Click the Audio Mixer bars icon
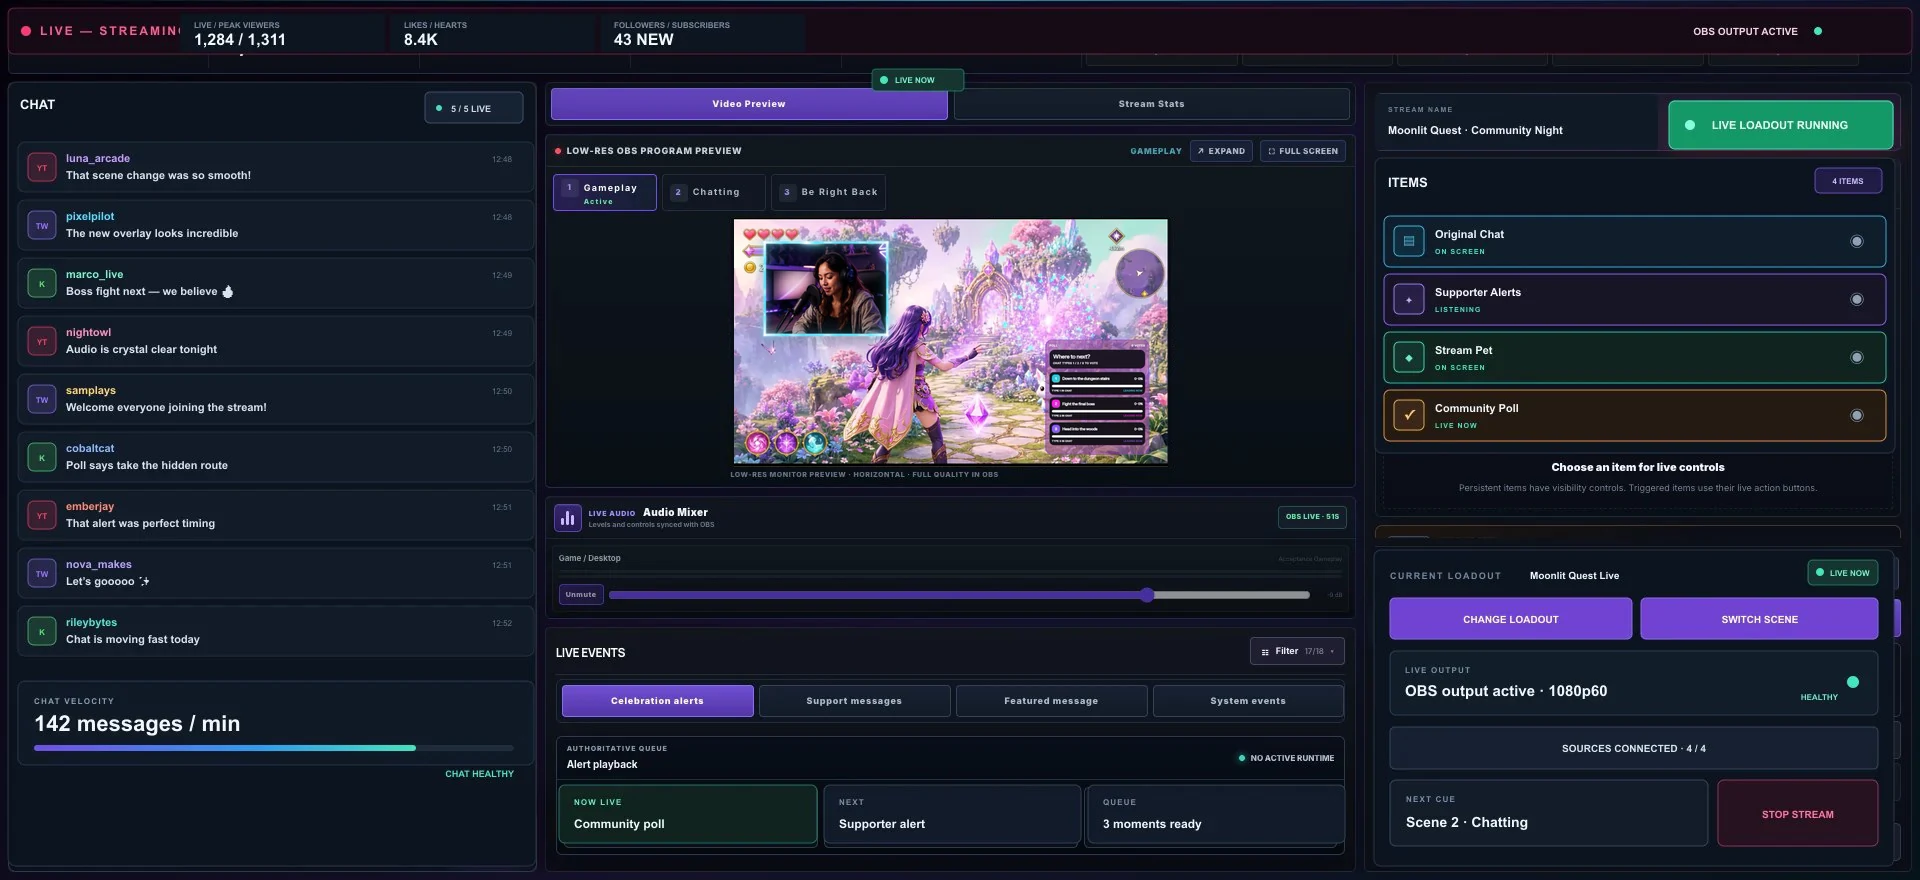The height and width of the screenshot is (880, 1920). [x=568, y=518]
